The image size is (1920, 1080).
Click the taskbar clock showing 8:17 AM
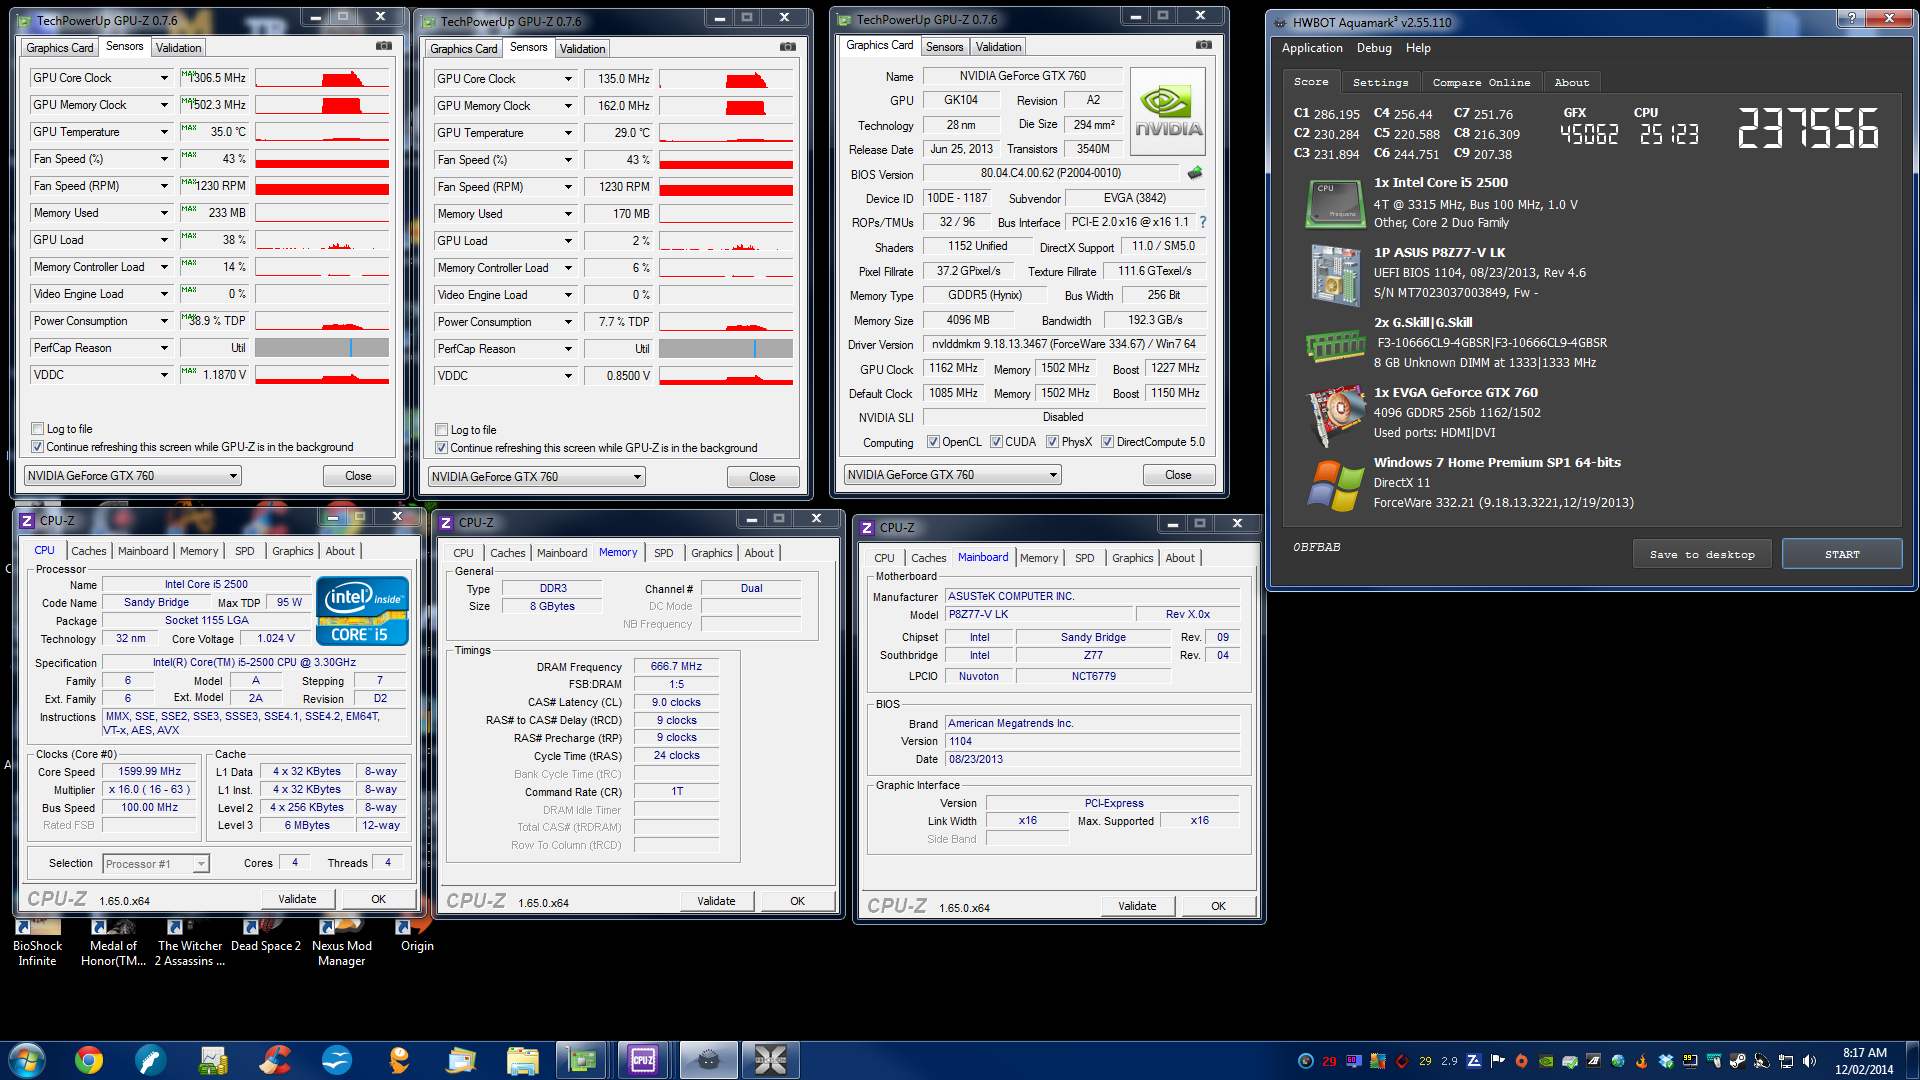1864,1061
